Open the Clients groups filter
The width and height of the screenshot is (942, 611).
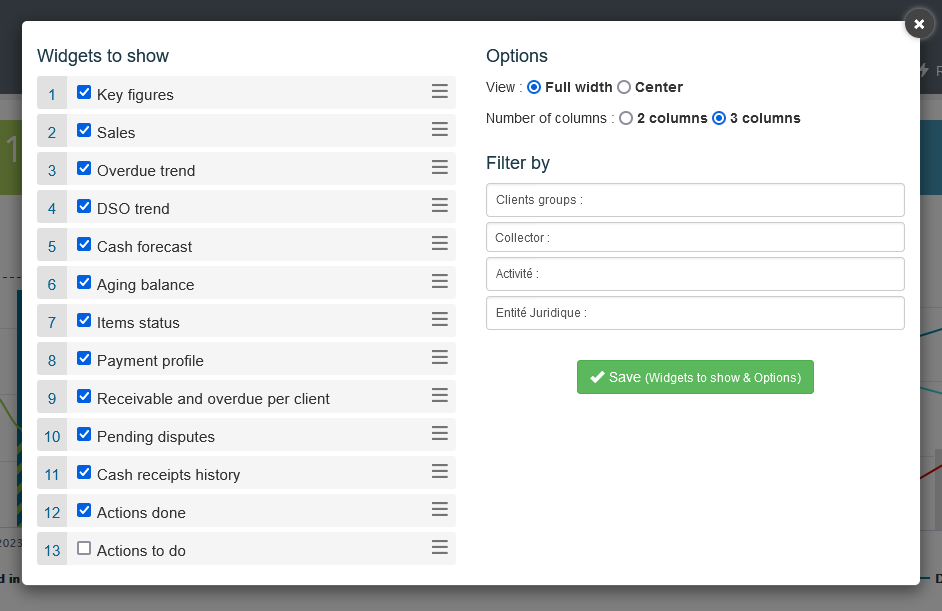point(695,200)
